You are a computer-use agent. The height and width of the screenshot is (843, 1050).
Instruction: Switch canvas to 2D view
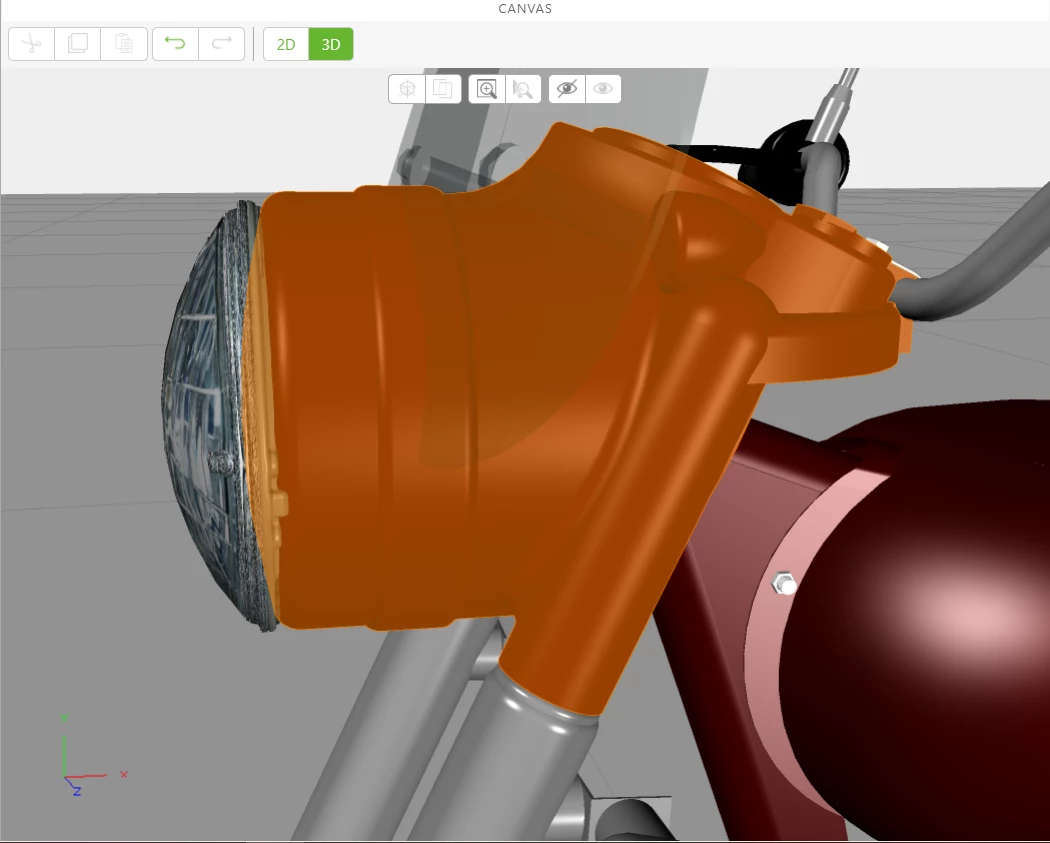coord(286,44)
